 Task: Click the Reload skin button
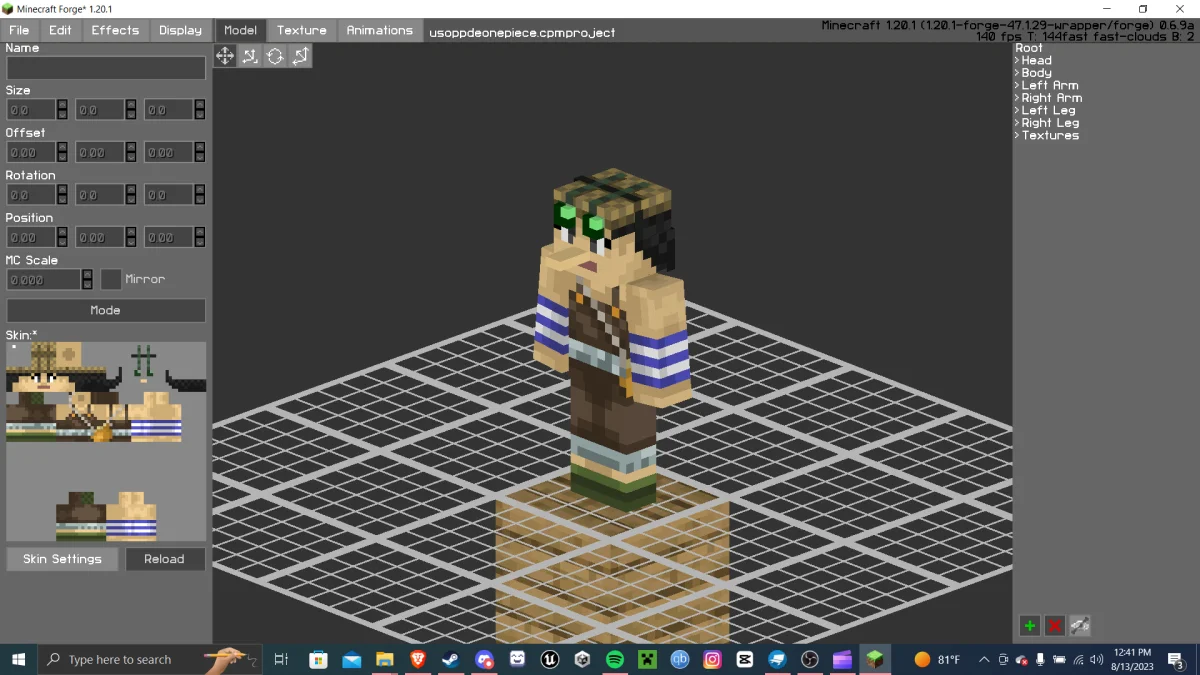[165, 559]
